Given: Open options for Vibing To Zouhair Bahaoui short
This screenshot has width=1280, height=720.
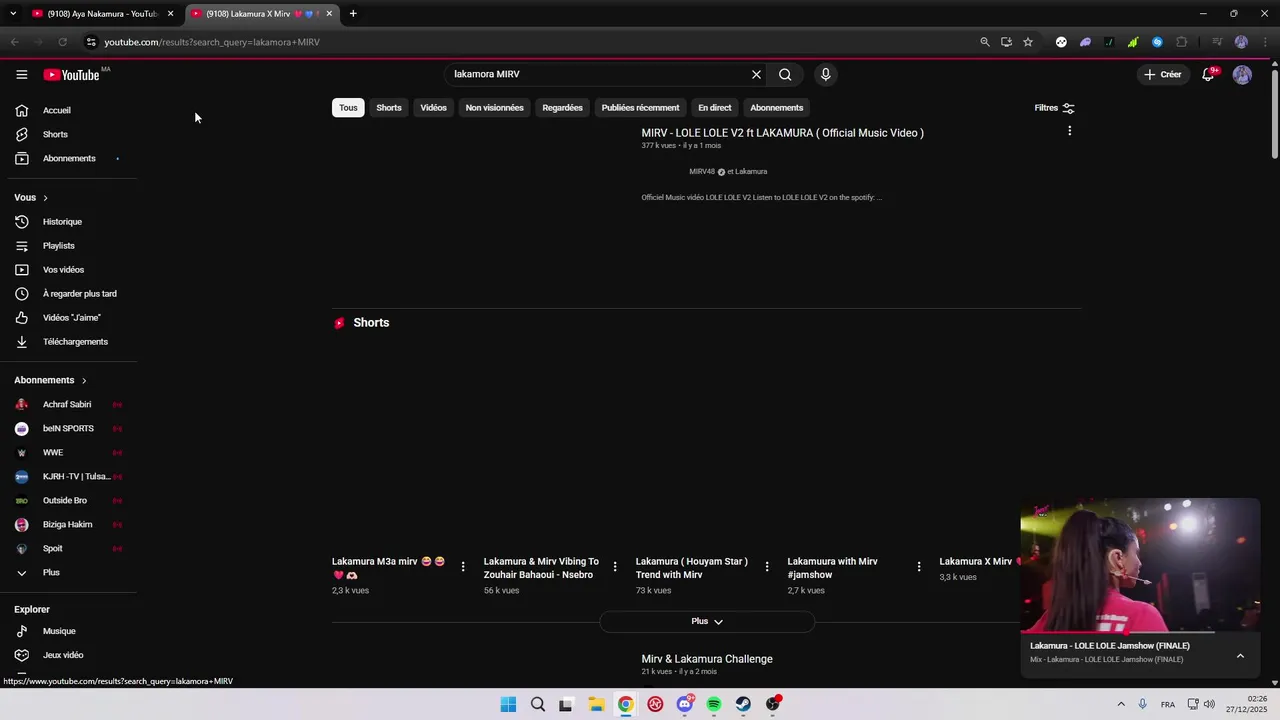Looking at the screenshot, I should point(615,567).
